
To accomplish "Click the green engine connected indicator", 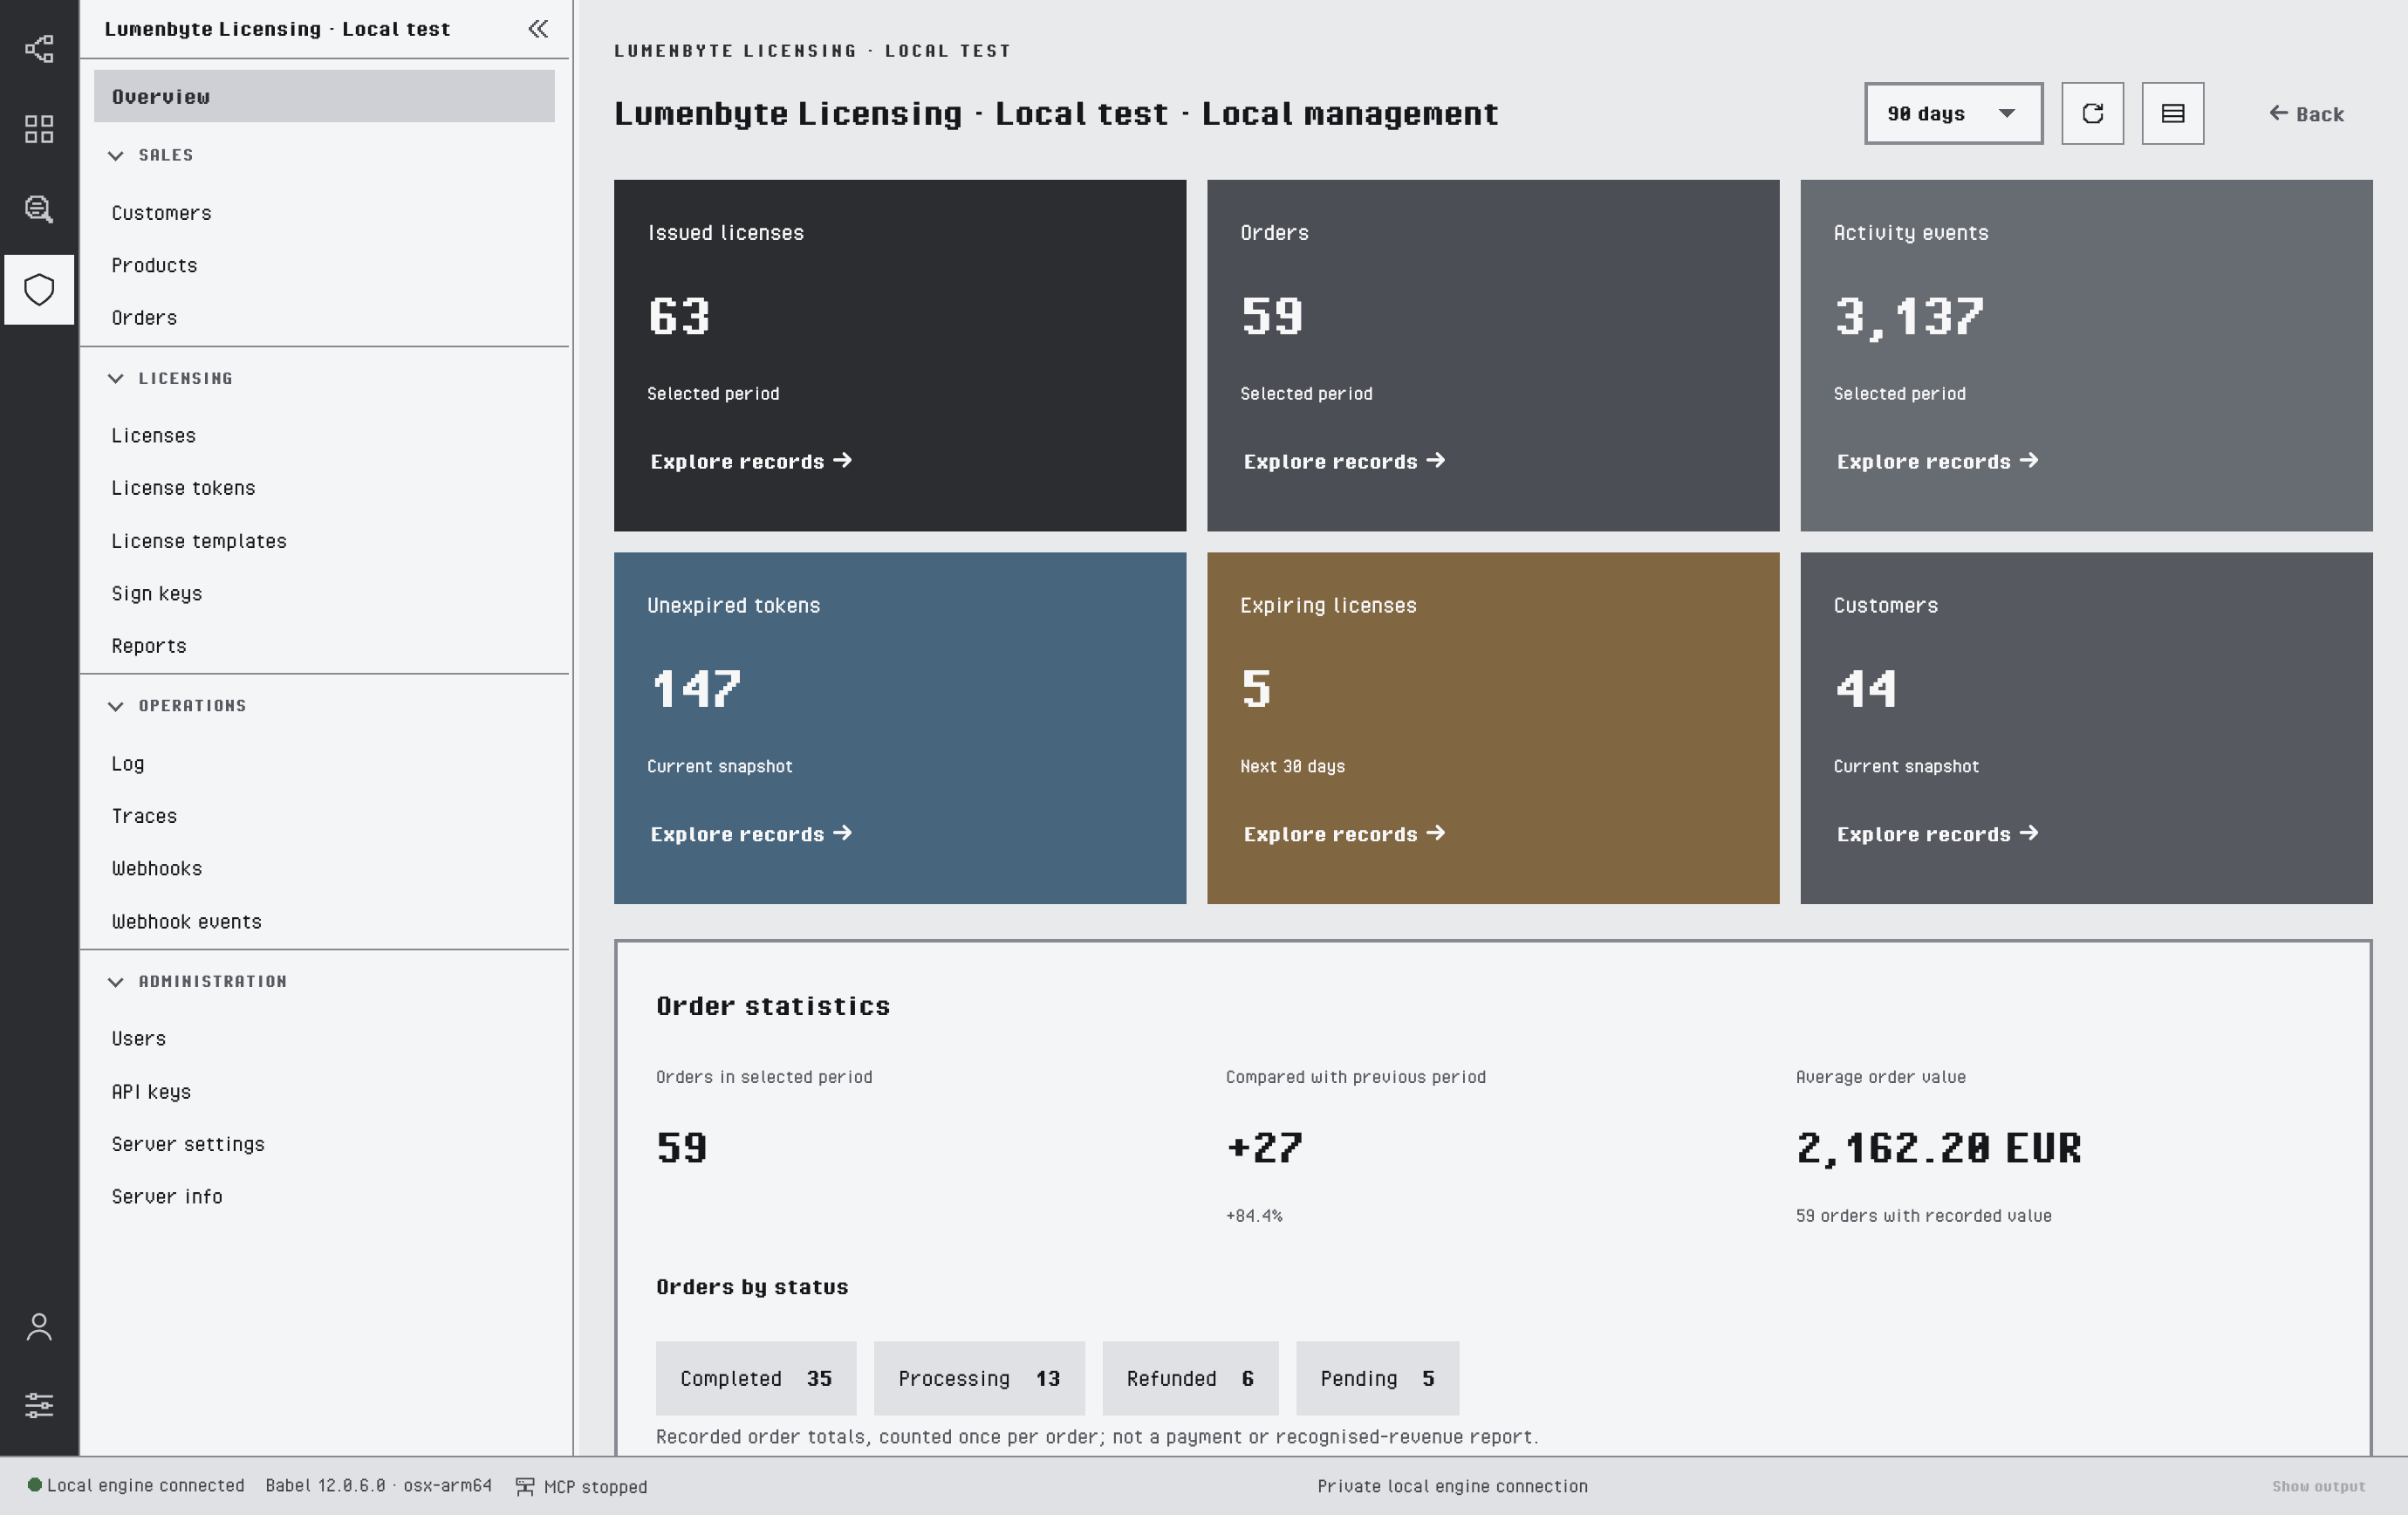I will [x=34, y=1485].
